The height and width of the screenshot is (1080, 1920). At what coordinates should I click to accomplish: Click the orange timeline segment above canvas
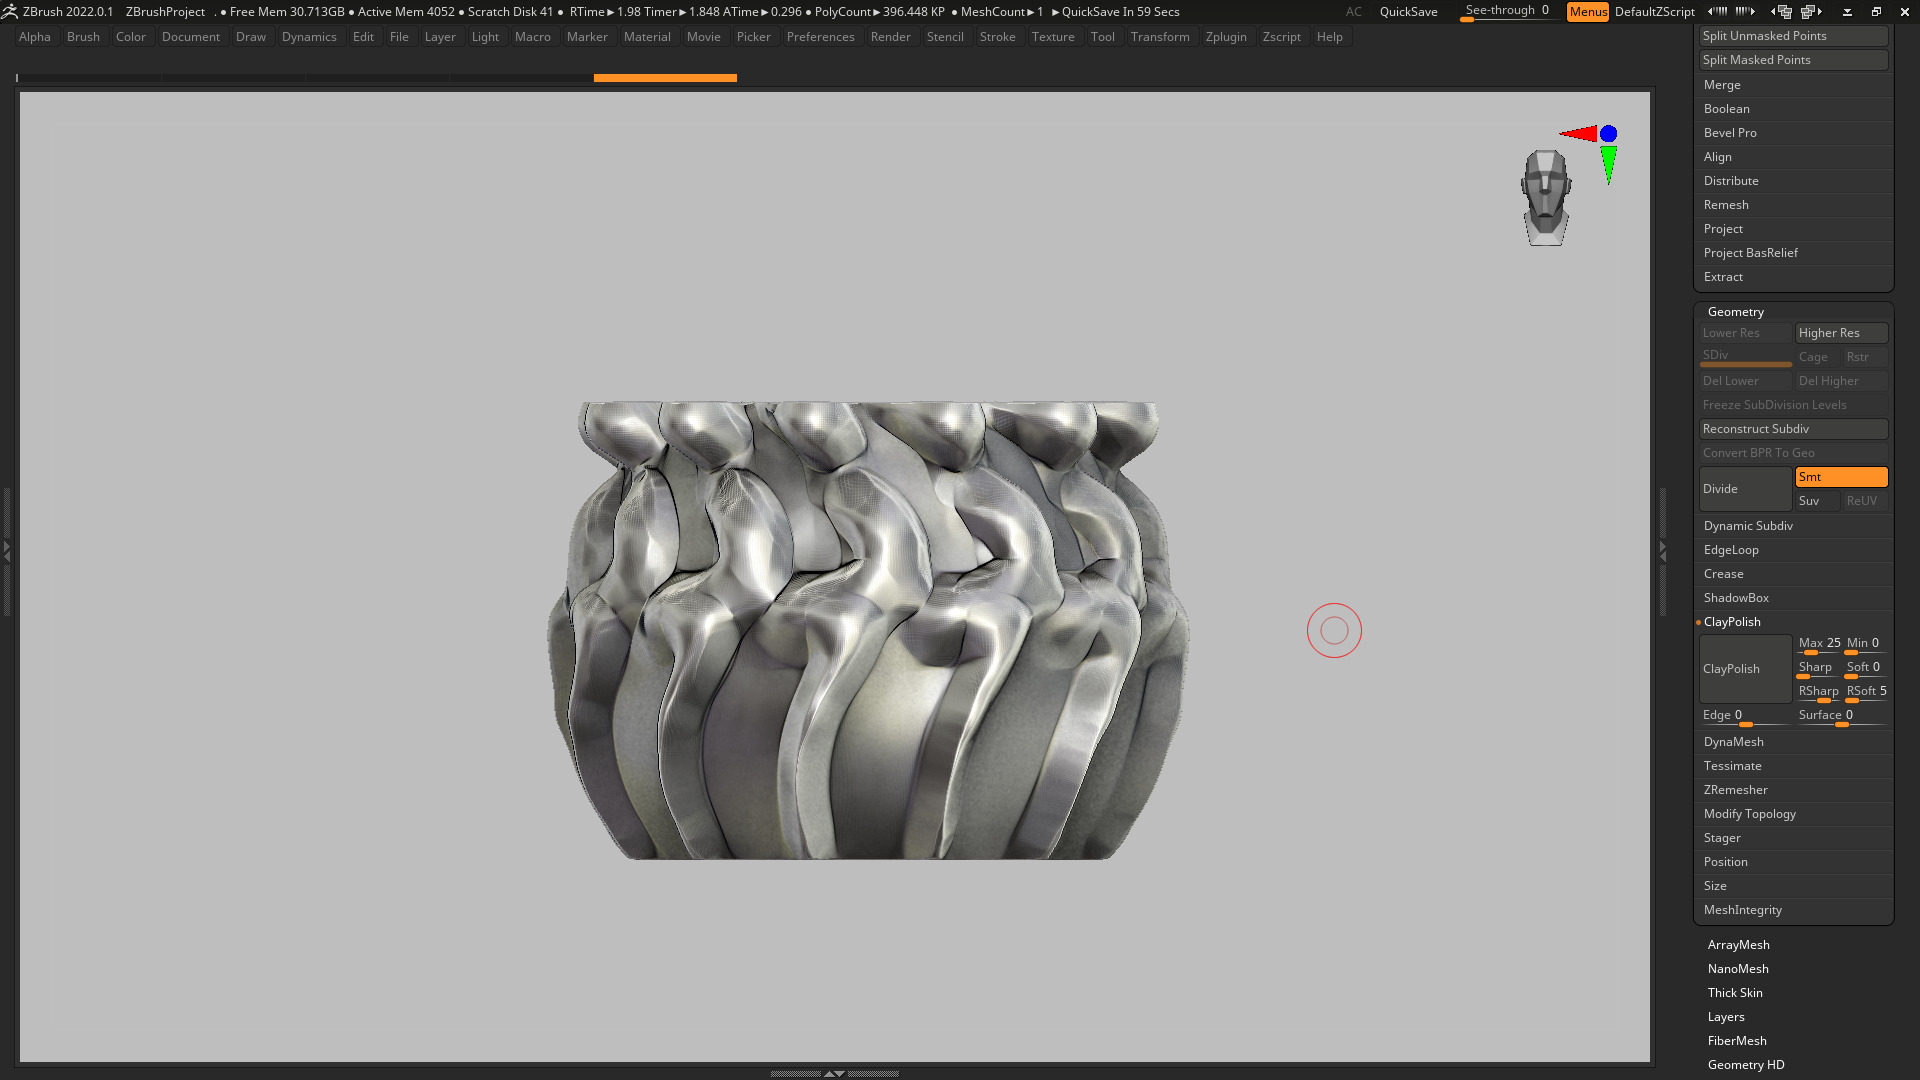tap(665, 78)
